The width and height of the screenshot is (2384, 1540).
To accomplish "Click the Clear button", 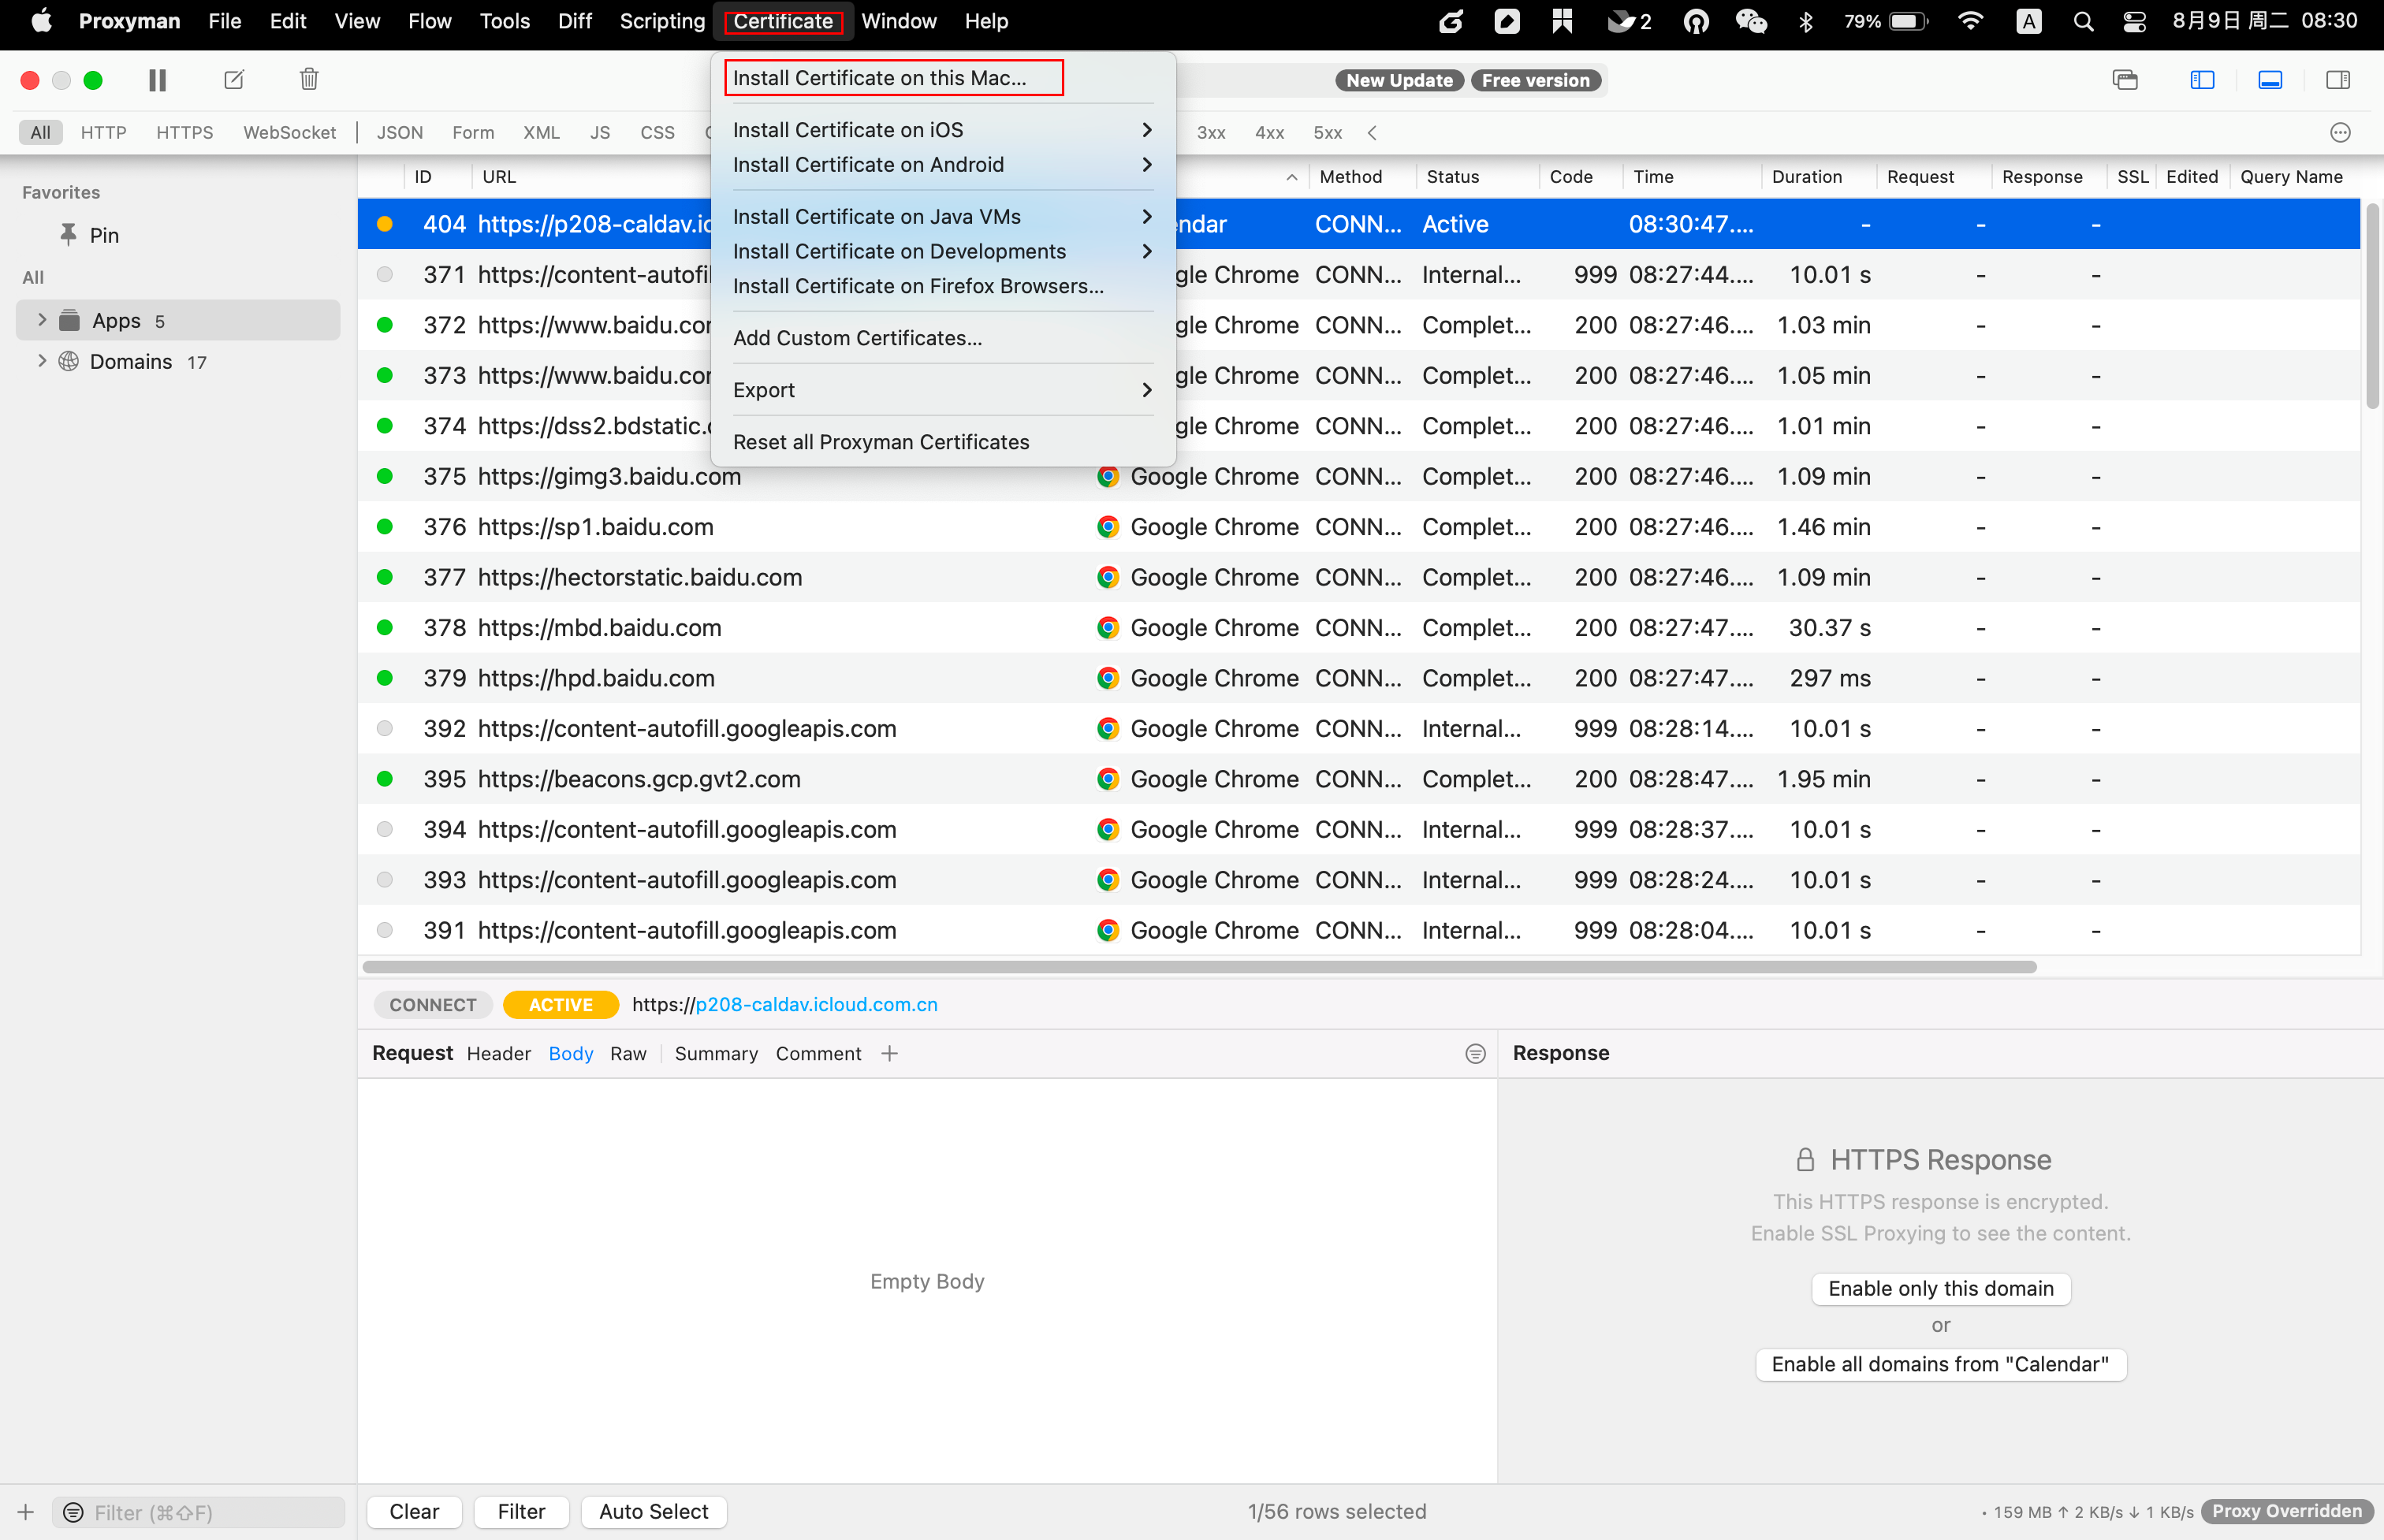I will click(x=414, y=1511).
